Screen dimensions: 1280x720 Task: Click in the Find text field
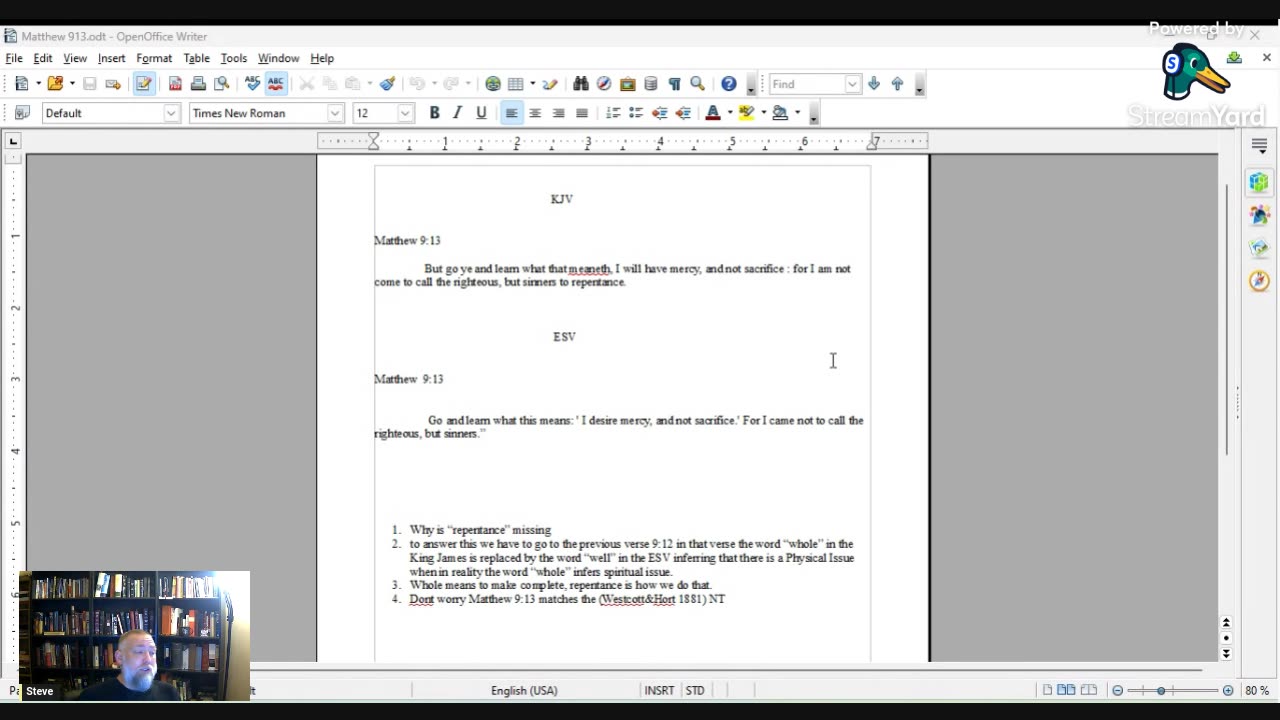807,84
